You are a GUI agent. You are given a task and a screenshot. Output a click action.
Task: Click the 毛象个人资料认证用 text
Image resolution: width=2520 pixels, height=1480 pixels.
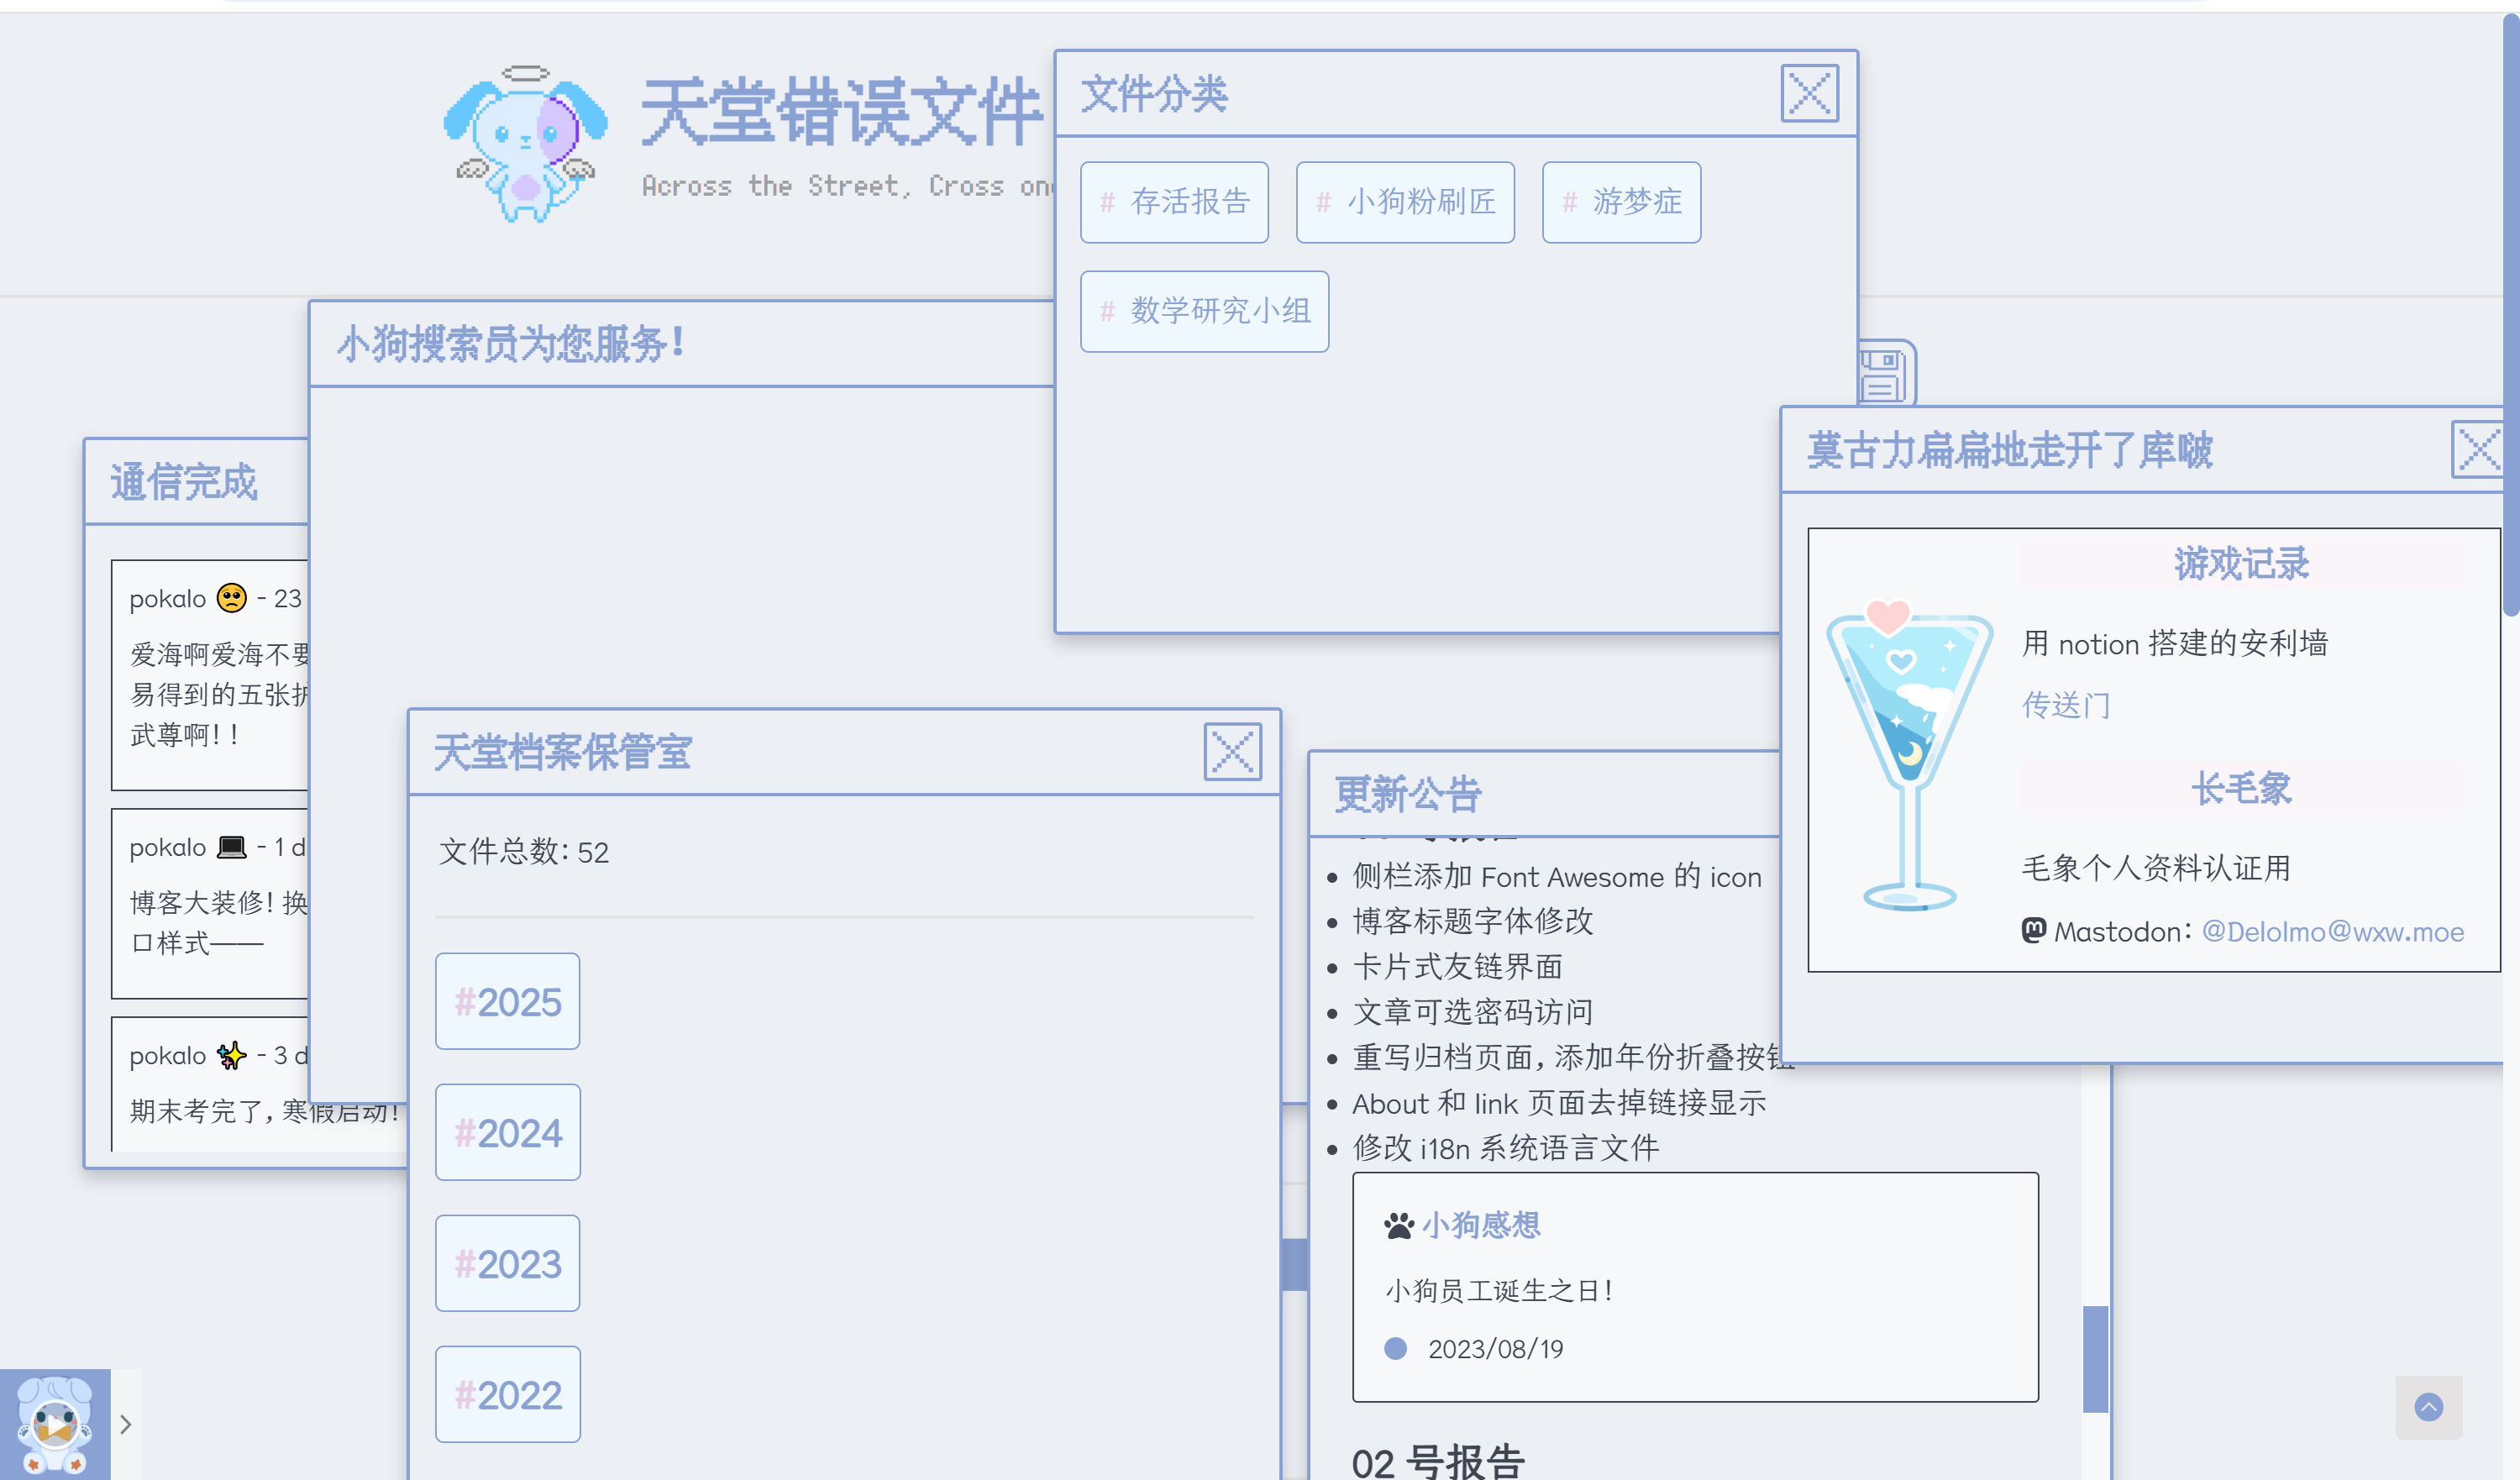[x=2156, y=868]
